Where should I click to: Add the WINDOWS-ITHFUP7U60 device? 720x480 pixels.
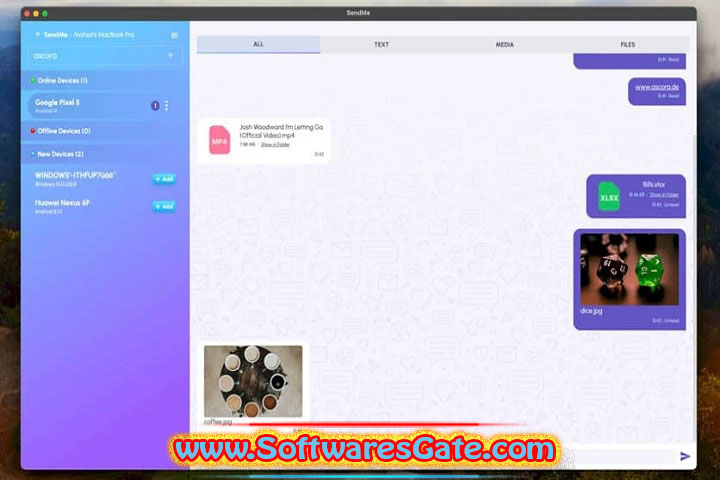pos(164,179)
